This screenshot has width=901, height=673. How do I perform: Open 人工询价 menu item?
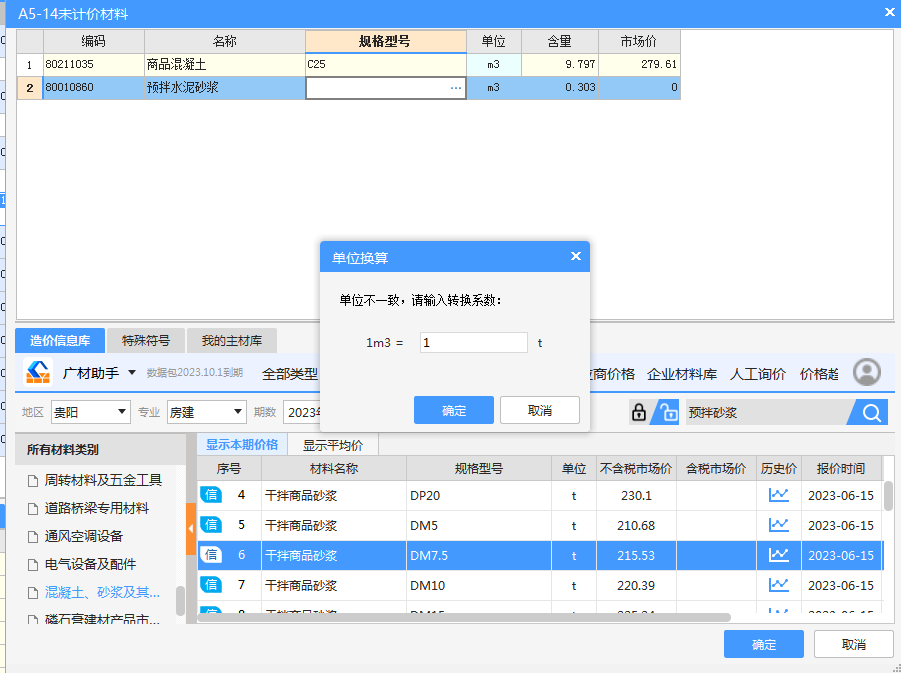pyautogui.click(x=757, y=374)
